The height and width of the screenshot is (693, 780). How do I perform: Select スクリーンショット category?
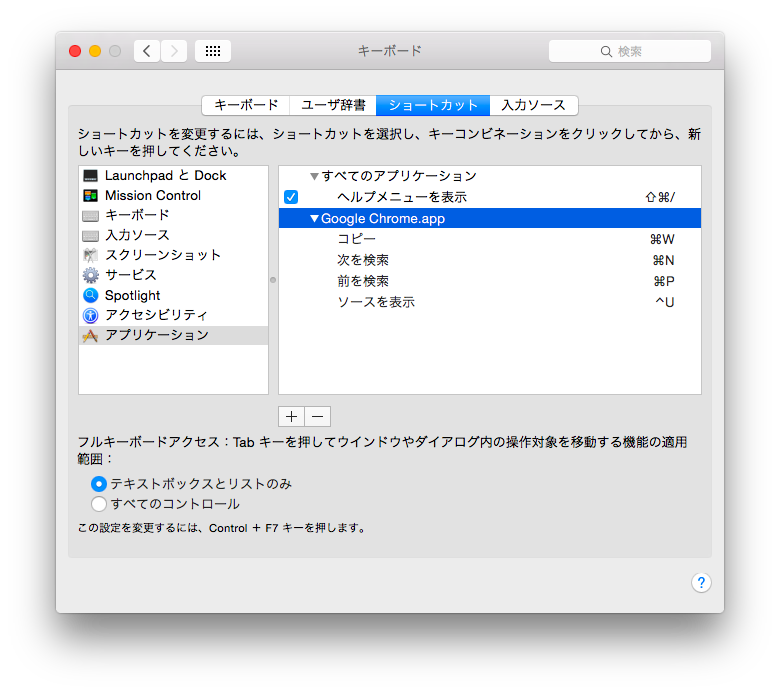(x=174, y=255)
